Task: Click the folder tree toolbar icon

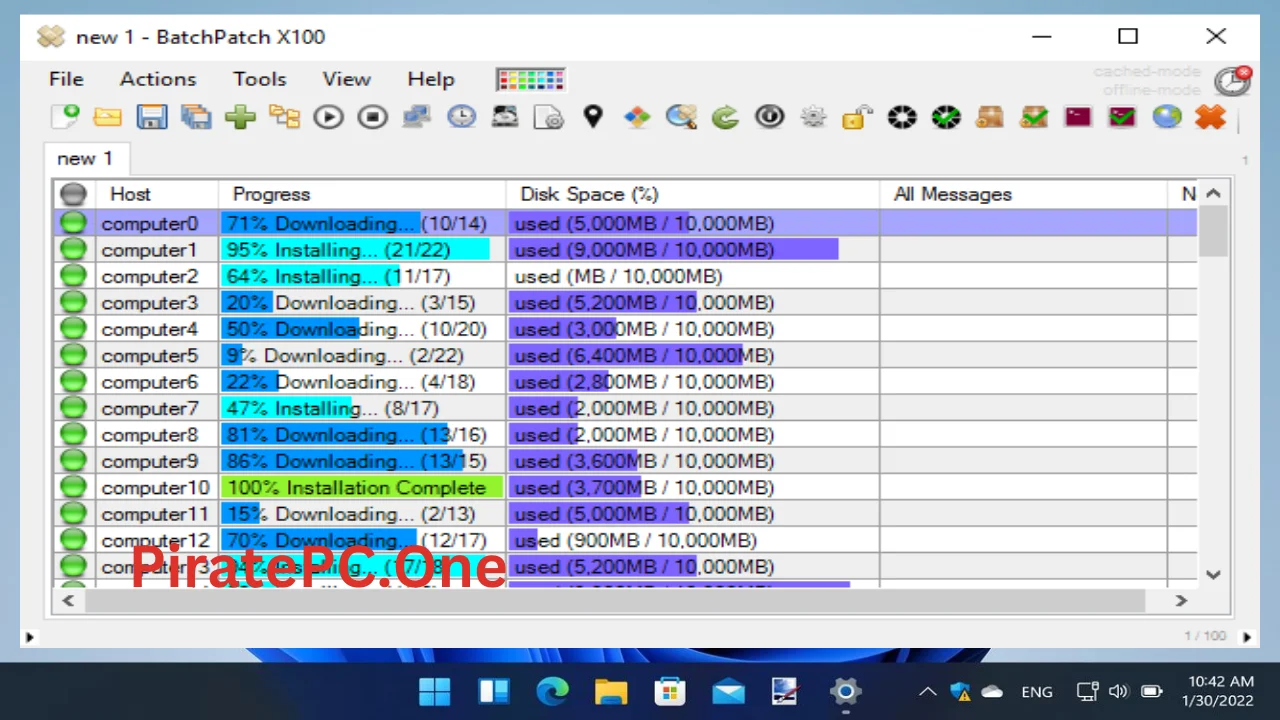Action: pos(284,117)
